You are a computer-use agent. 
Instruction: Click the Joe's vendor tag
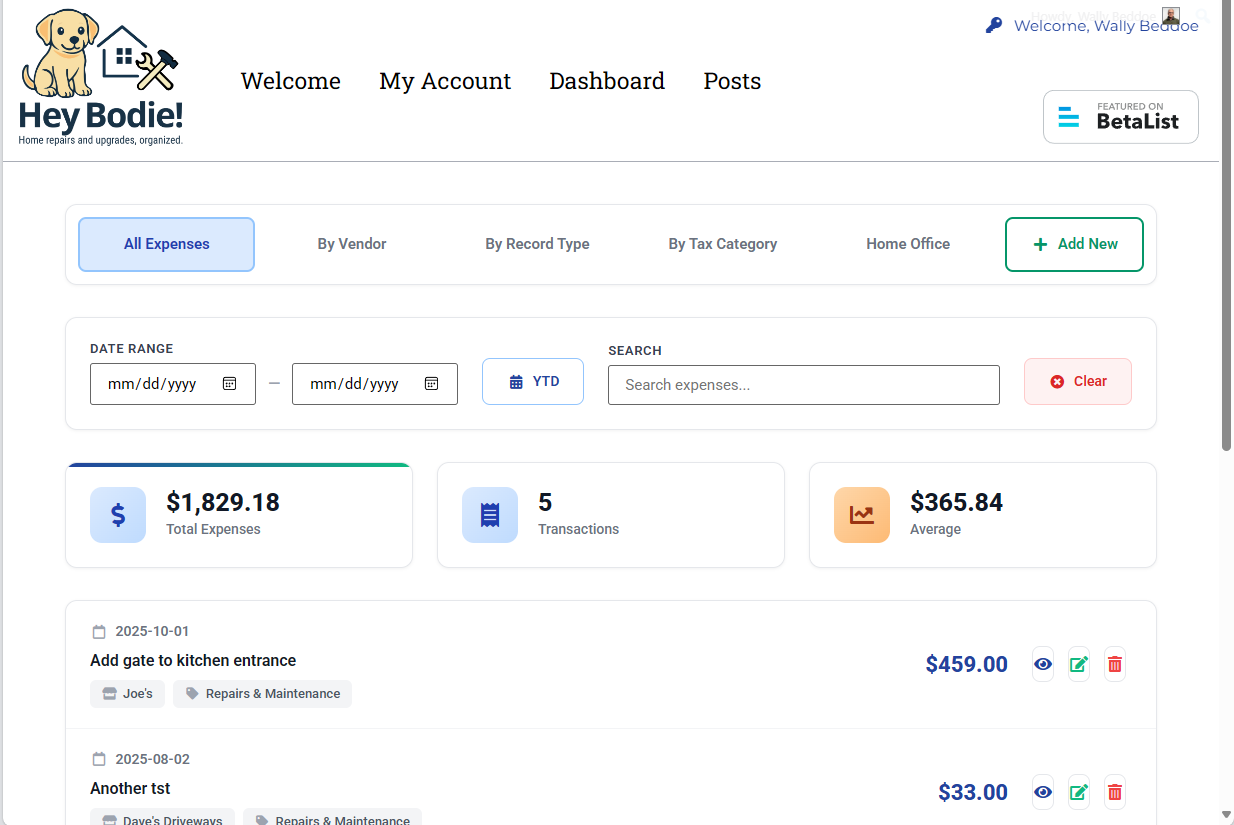[127, 694]
